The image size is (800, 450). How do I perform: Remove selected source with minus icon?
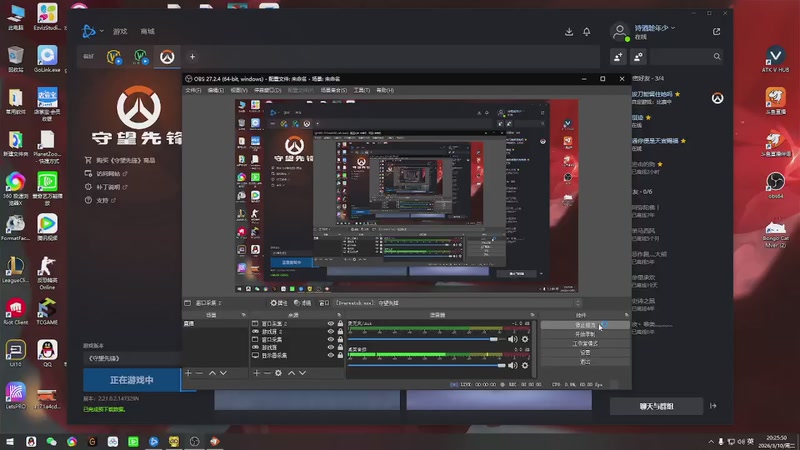pyautogui.click(x=267, y=373)
